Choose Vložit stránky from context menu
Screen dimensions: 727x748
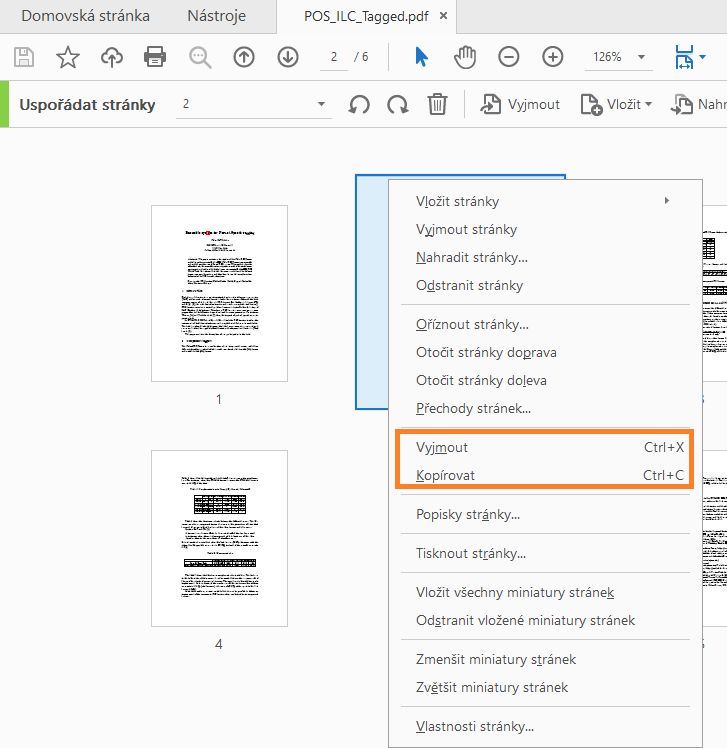[x=545, y=201]
